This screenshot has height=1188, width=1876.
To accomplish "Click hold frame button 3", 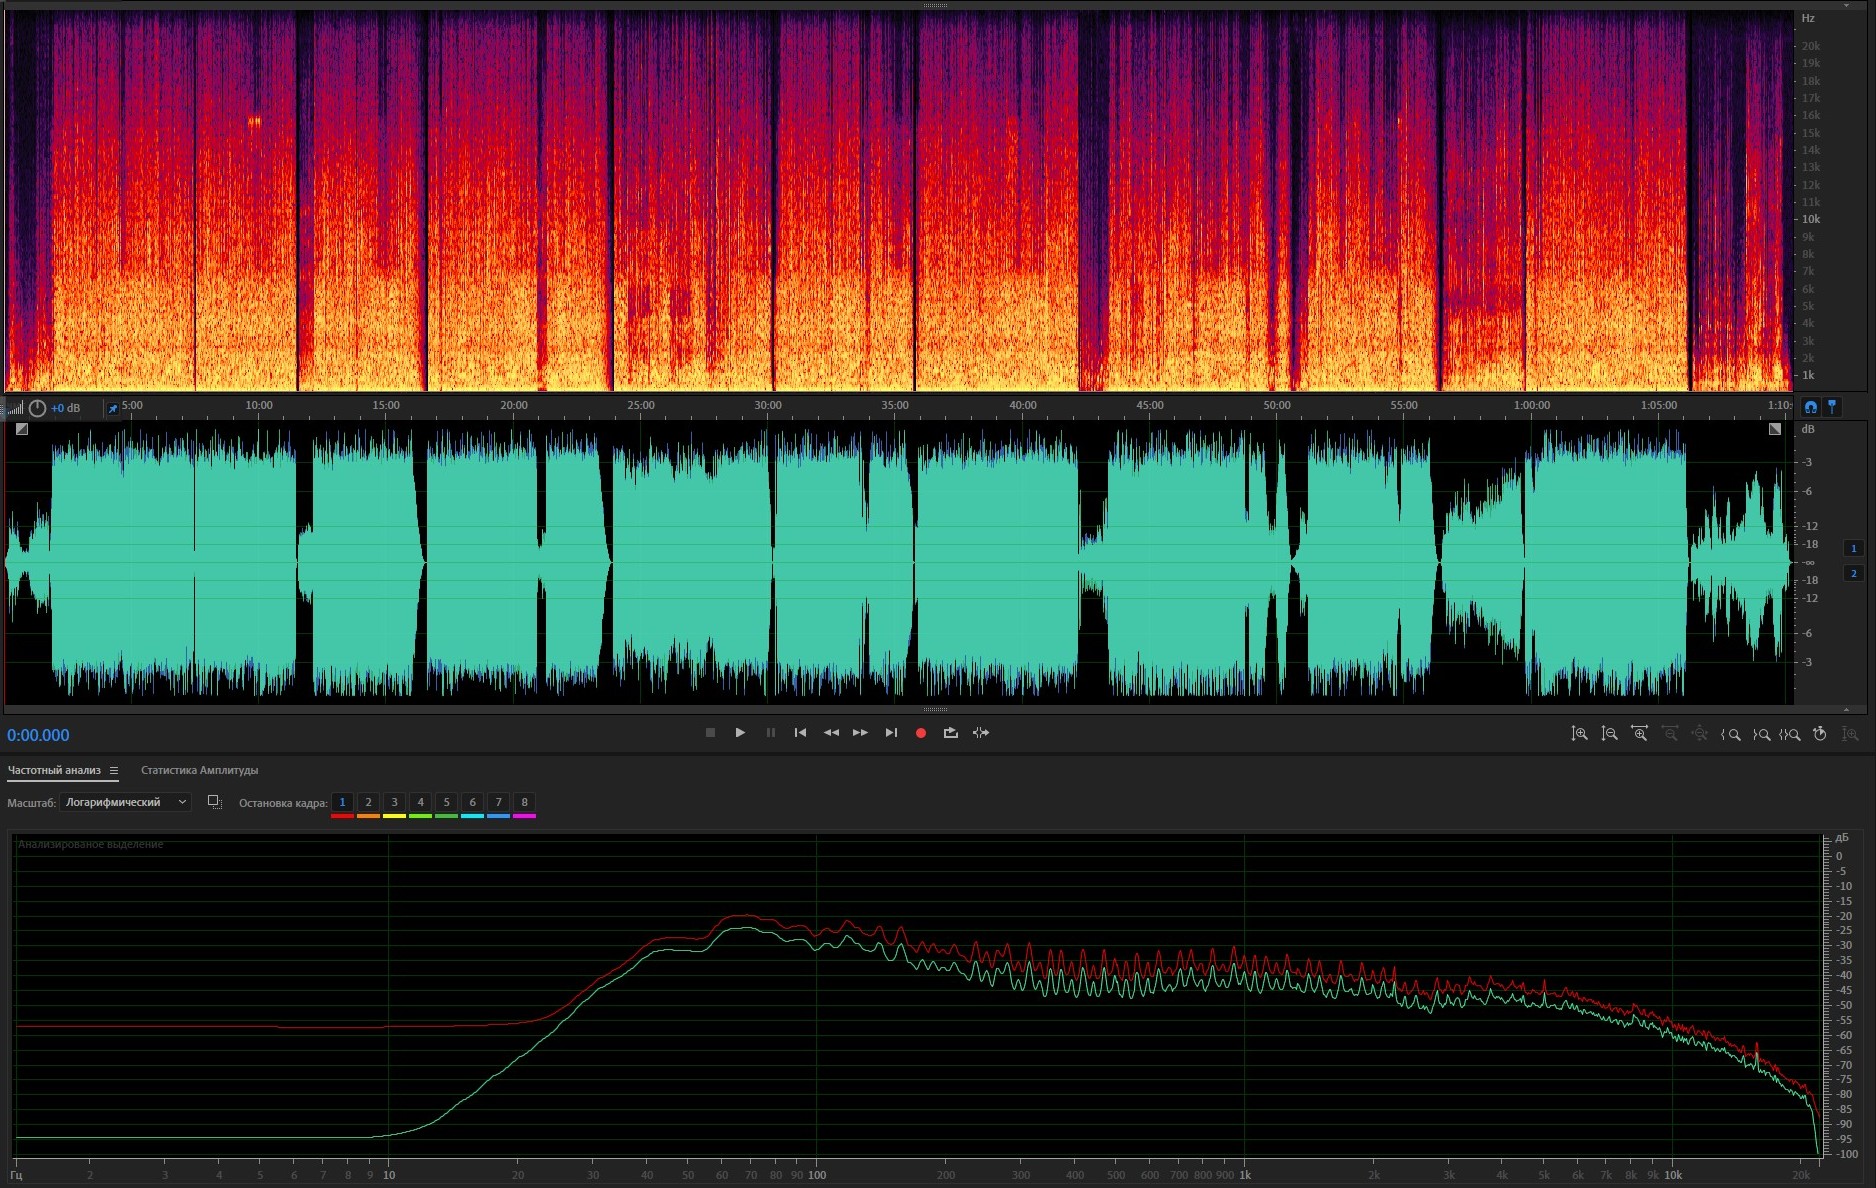I will tap(394, 802).
